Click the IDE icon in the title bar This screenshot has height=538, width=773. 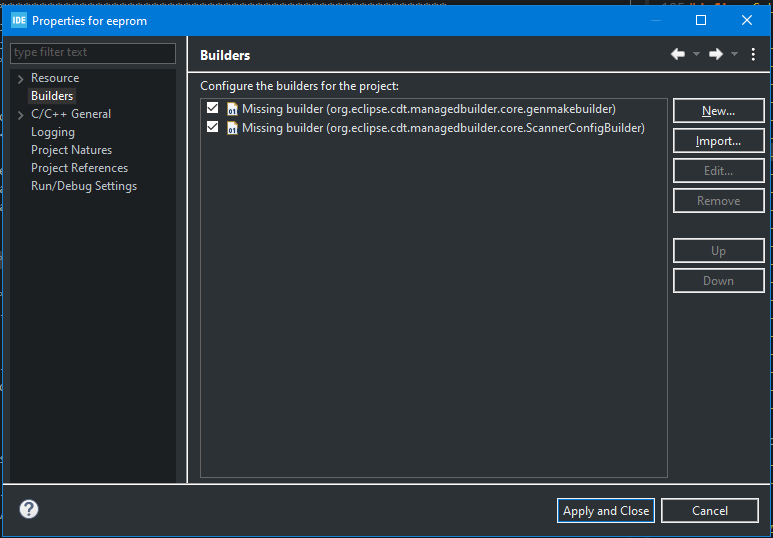19,20
